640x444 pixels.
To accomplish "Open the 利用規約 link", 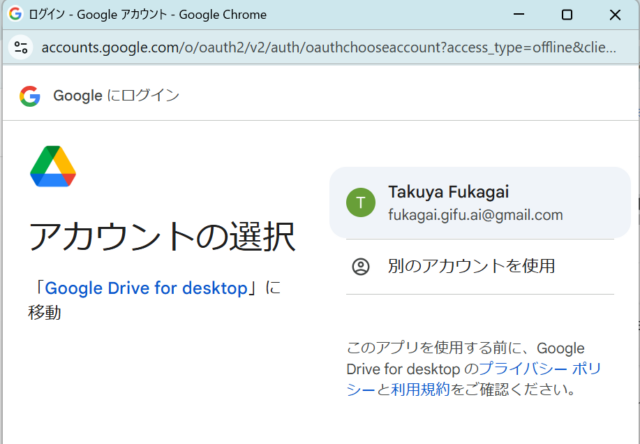I will coord(420,389).
